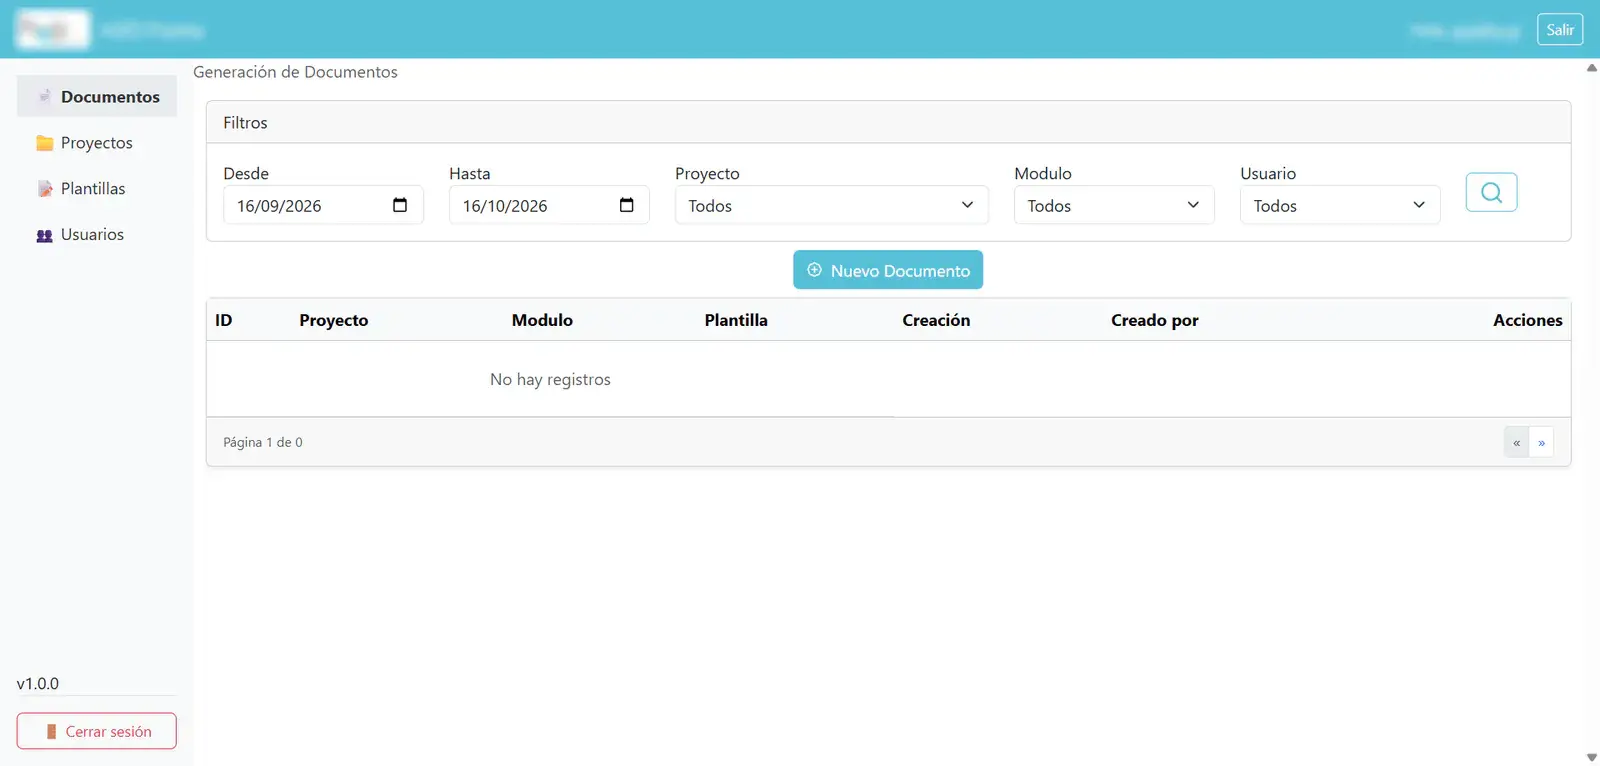Navigate to Plantillas in the sidebar
Viewport: 1600px width, 766px height.
97,189
